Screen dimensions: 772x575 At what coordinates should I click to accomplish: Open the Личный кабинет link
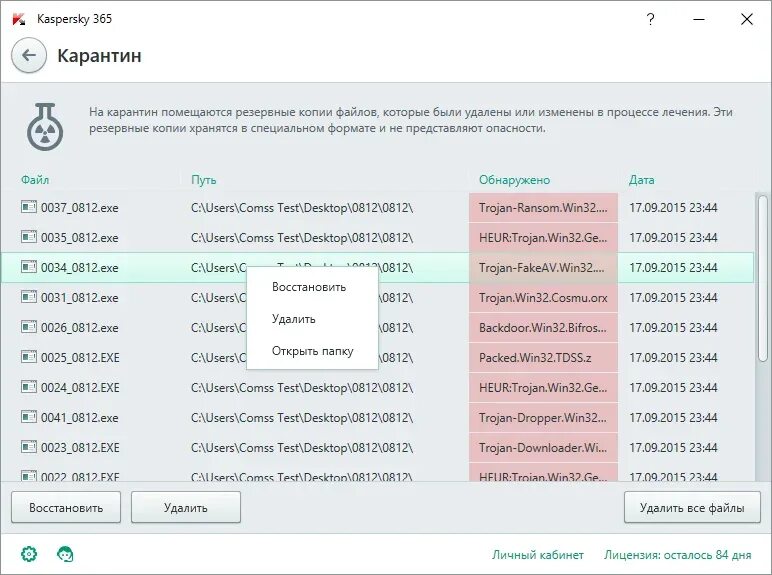(x=539, y=554)
